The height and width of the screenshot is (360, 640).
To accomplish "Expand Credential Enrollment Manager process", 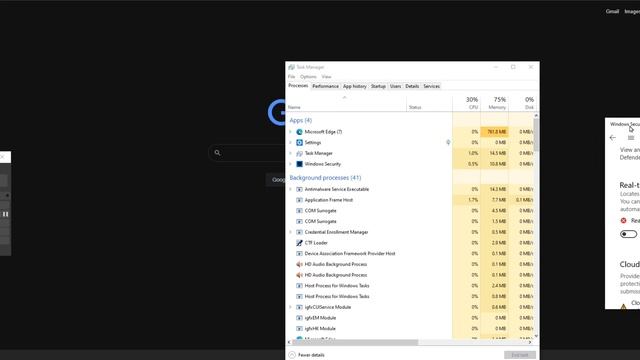I will [x=291, y=232].
